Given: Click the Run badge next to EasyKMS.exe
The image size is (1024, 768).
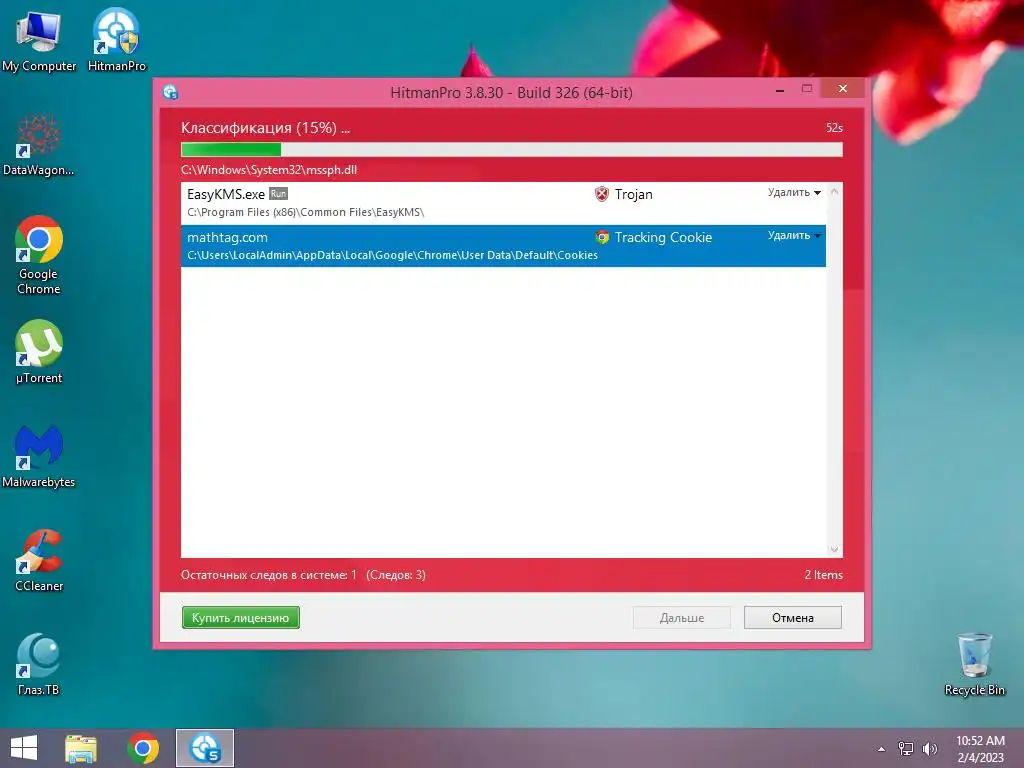Looking at the screenshot, I should tap(278, 194).
